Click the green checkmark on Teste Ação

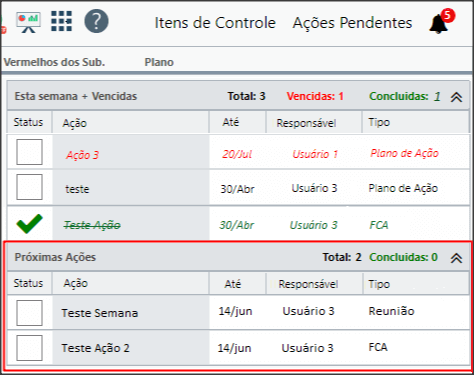29,224
